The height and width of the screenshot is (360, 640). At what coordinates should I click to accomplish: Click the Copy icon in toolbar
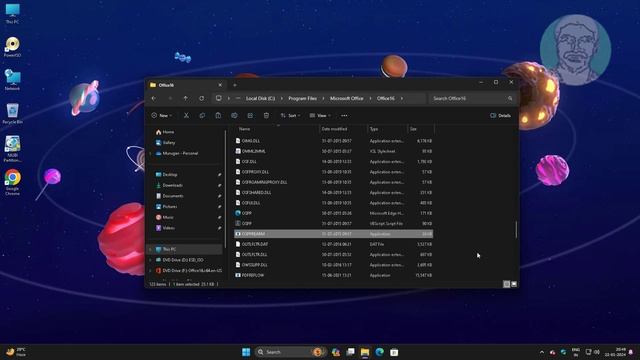click(202, 116)
